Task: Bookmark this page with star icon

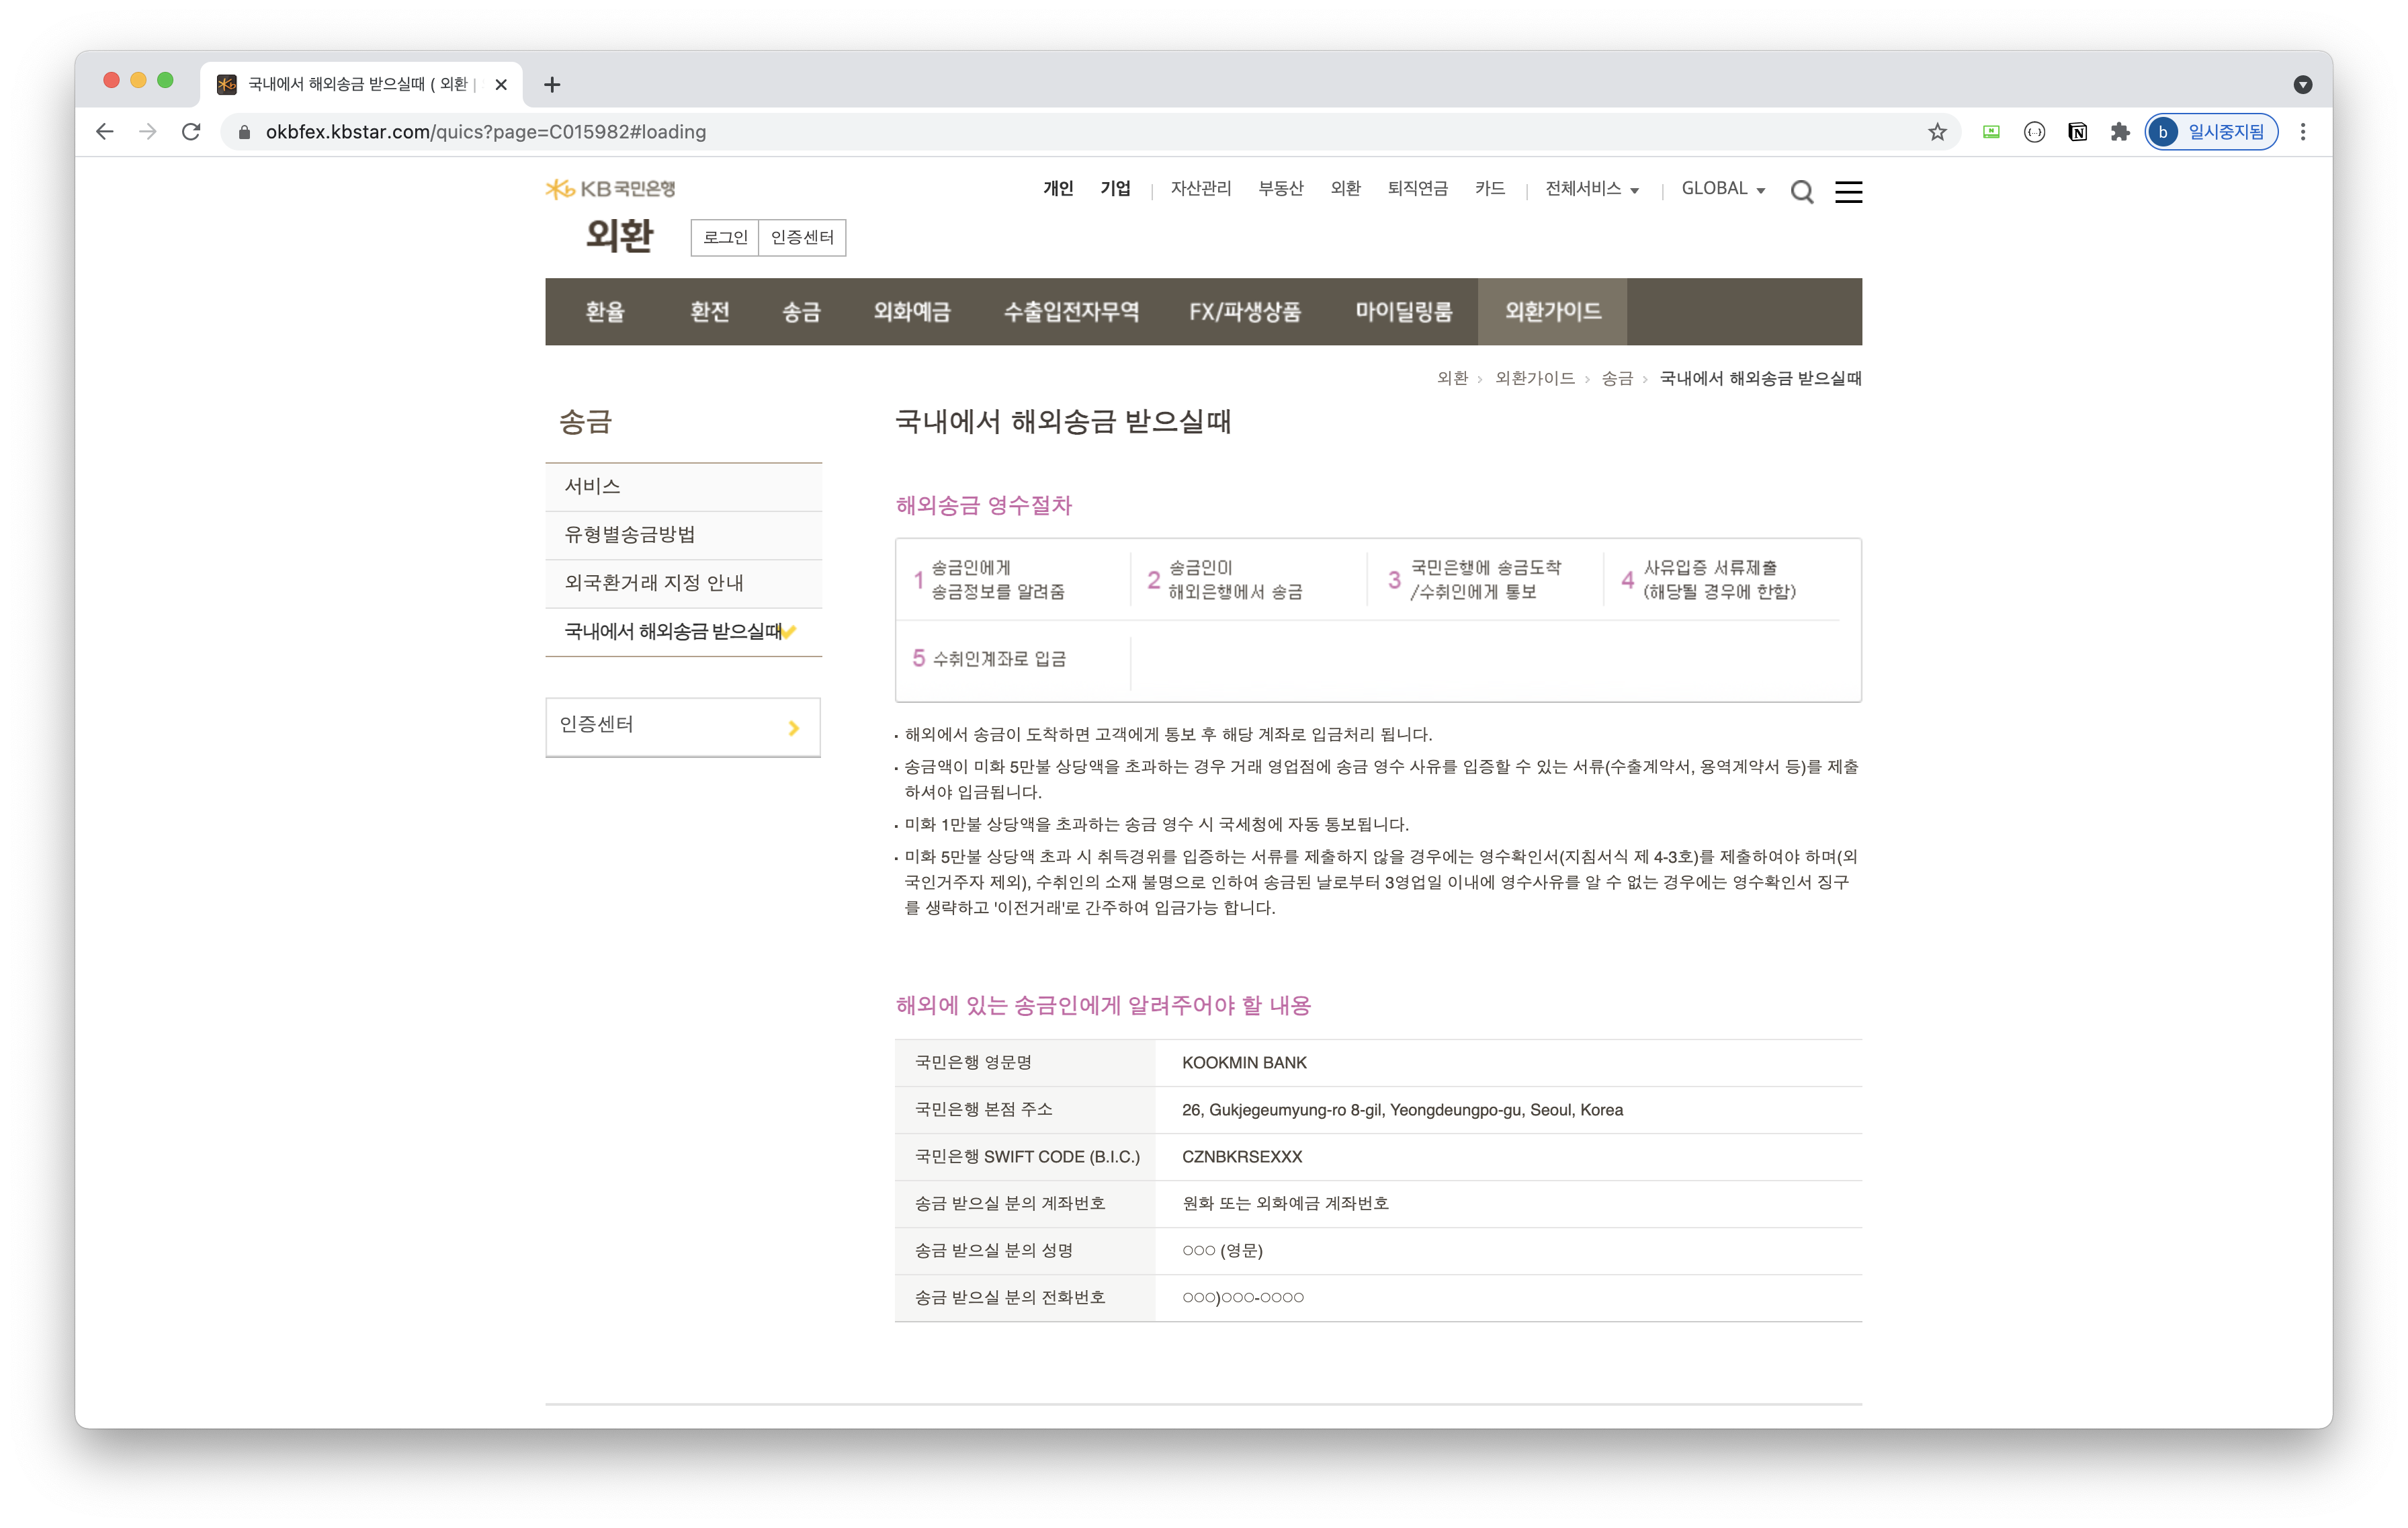Action: click(1937, 132)
